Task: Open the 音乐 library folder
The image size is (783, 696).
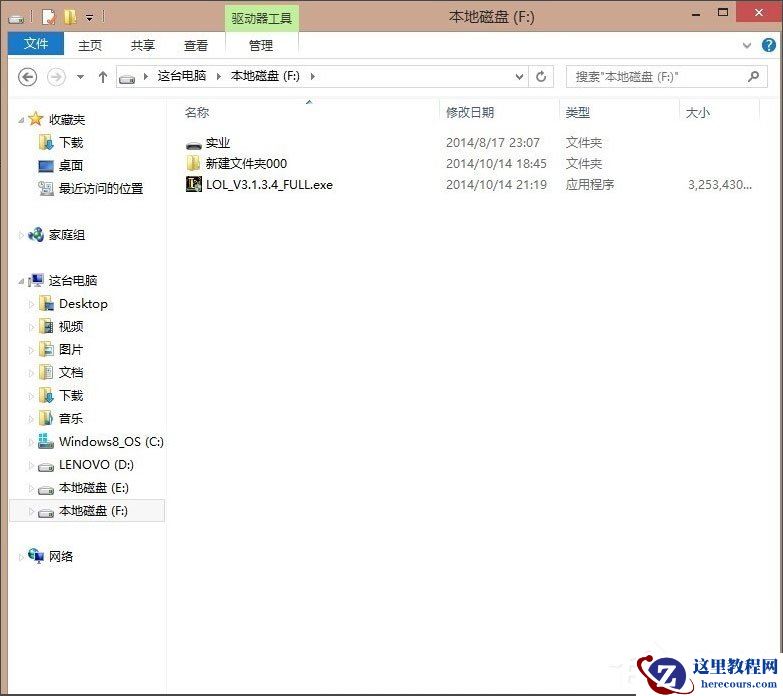Action: pos(71,418)
